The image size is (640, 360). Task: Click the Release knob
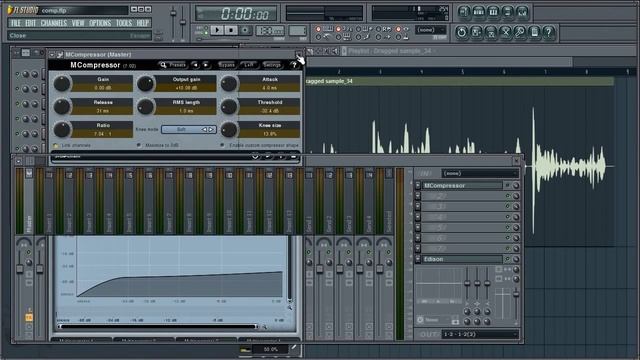[x=62, y=106]
